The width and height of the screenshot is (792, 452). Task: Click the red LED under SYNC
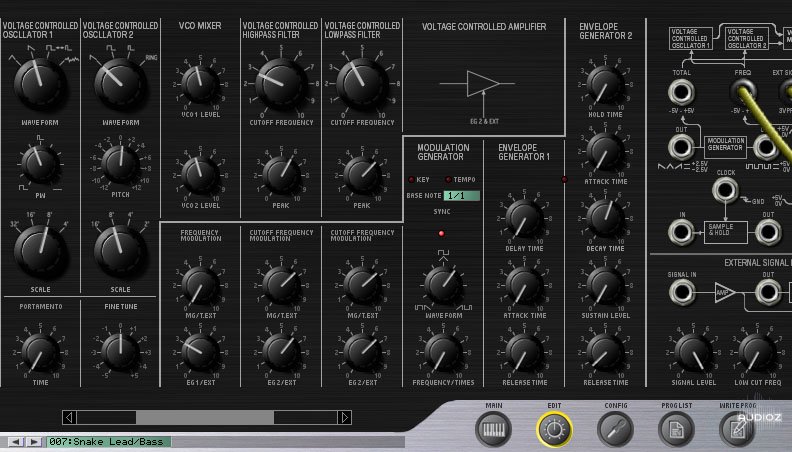(x=441, y=233)
